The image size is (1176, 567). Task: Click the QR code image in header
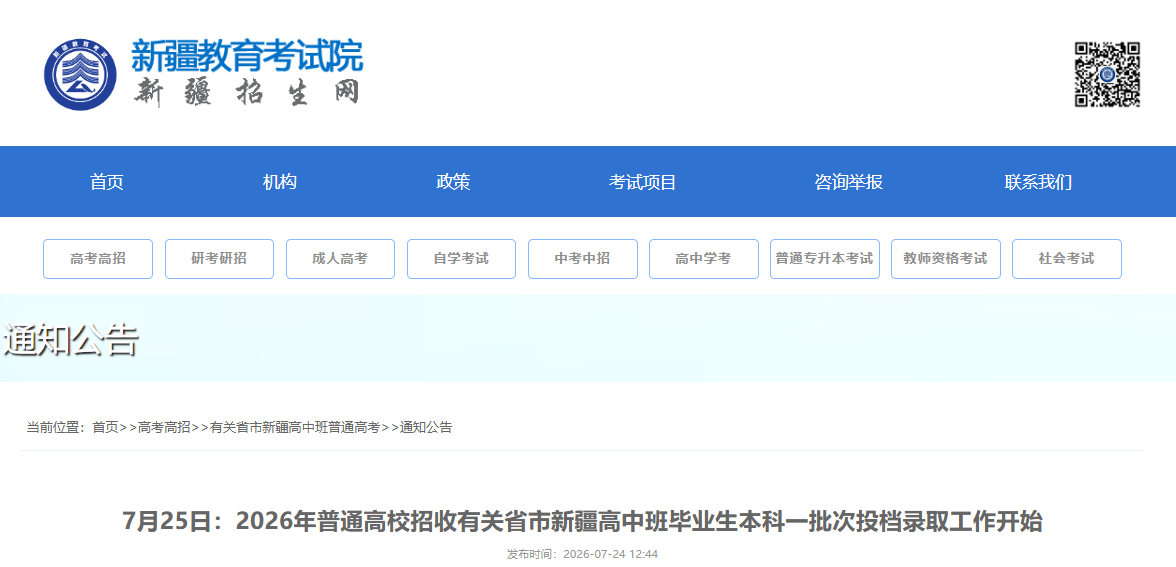pos(1107,74)
